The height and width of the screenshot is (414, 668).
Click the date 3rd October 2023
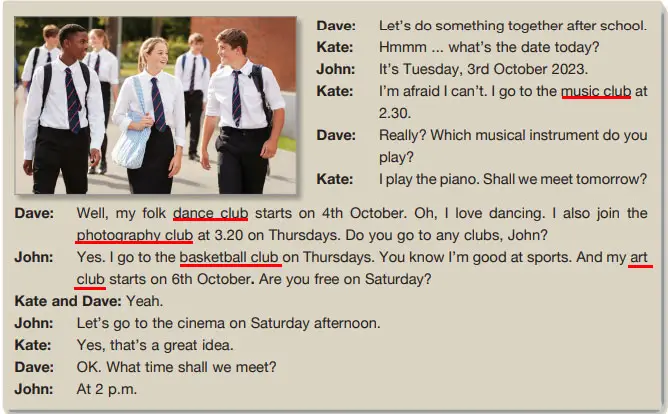(527, 69)
